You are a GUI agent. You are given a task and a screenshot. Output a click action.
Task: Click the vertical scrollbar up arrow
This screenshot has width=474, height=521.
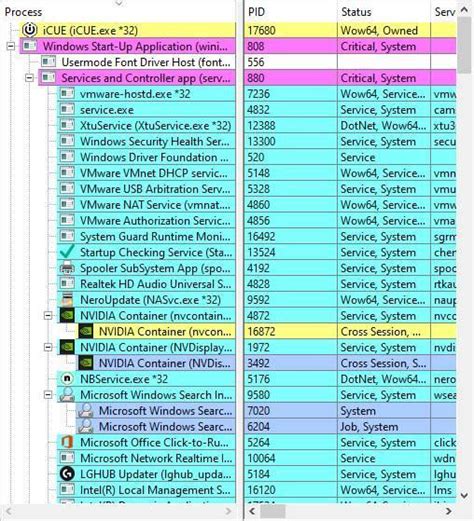pyautogui.click(x=464, y=10)
